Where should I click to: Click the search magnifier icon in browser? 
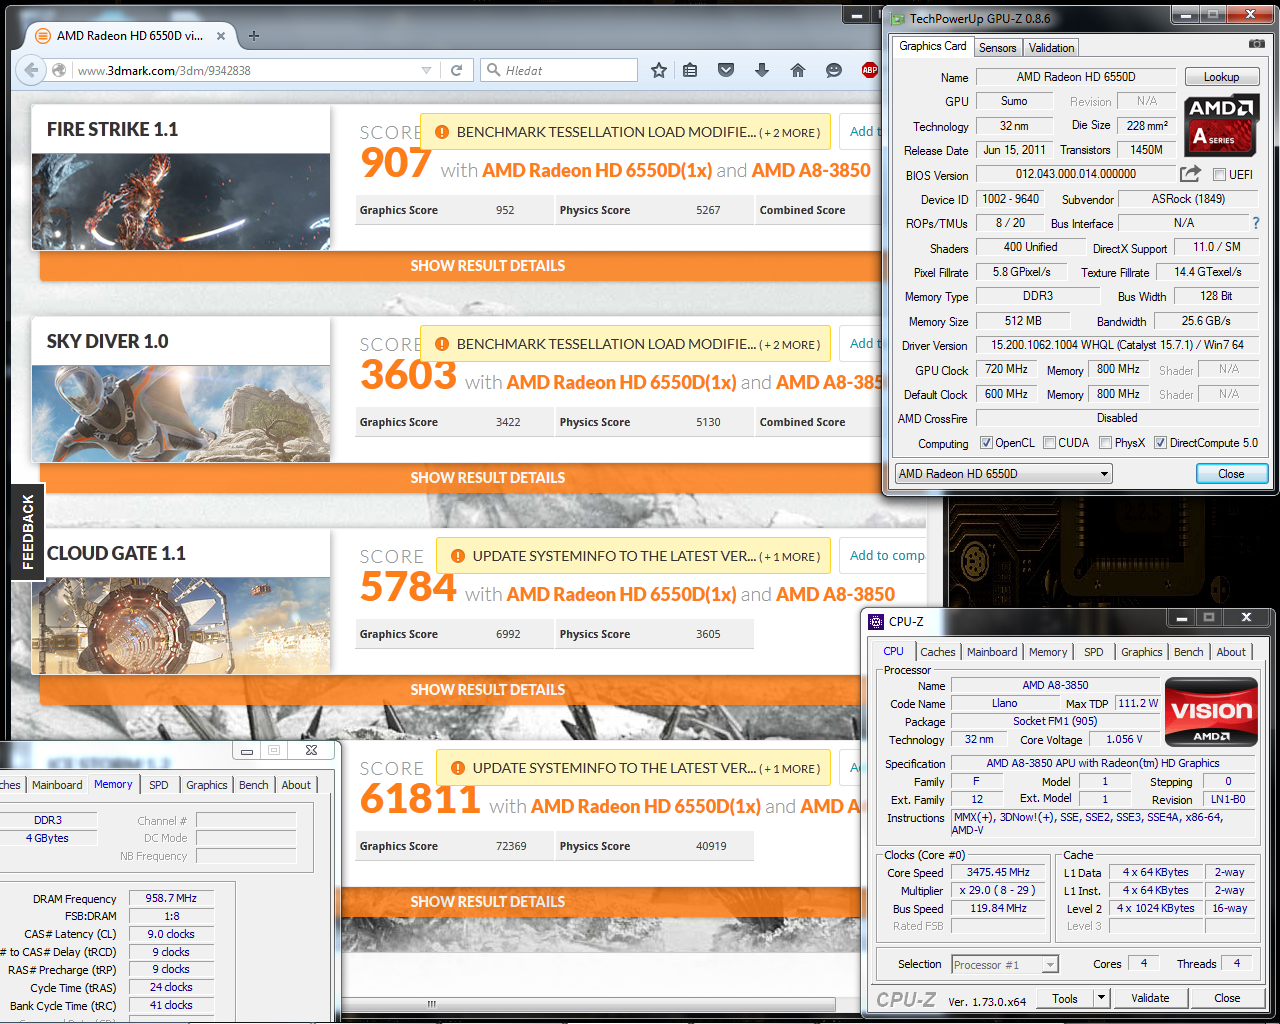(493, 70)
